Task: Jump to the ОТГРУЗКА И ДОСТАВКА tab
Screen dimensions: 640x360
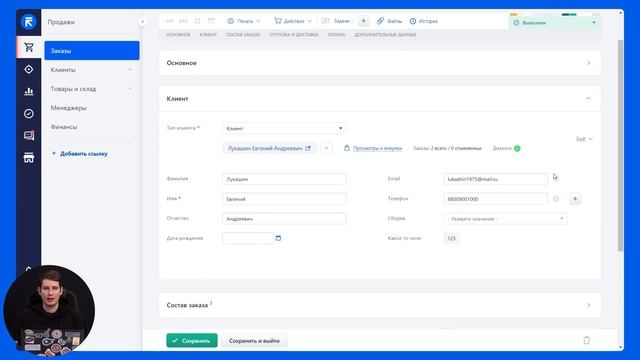Action: coord(293,35)
